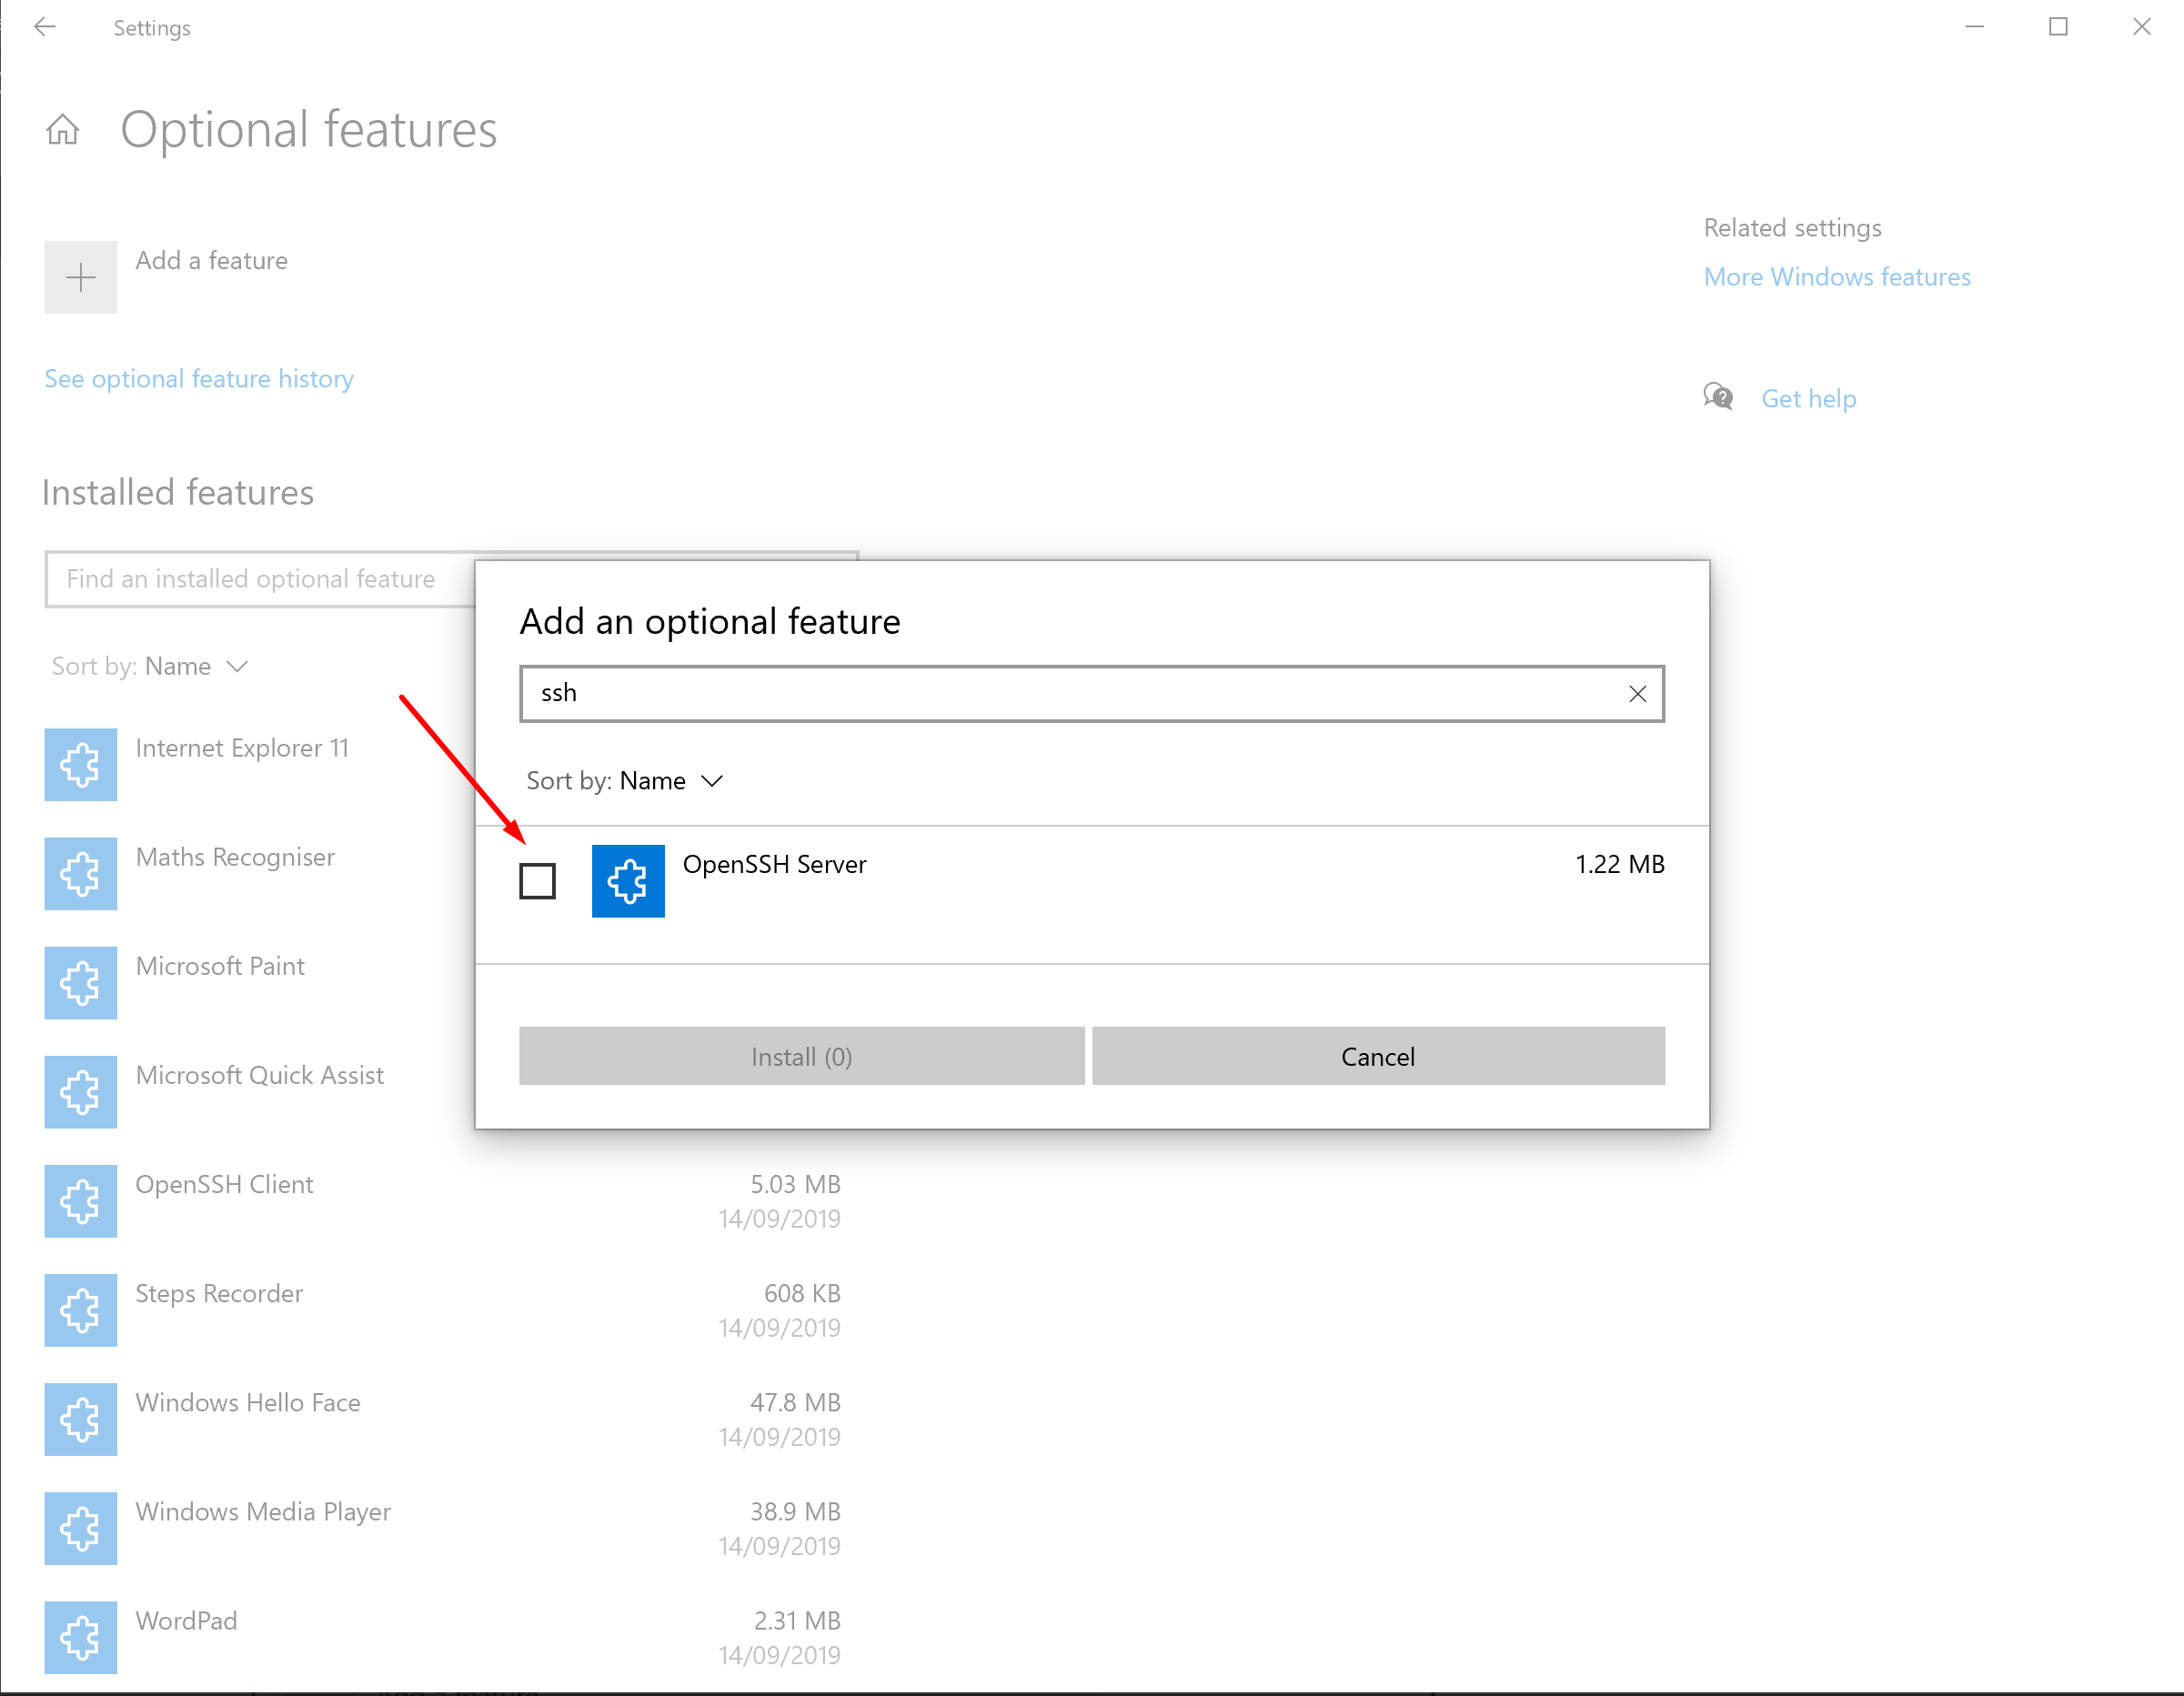Screen dimensions: 2184x1696
Task: Open the Sort by dropdown under Installed features
Action: pos(237,665)
